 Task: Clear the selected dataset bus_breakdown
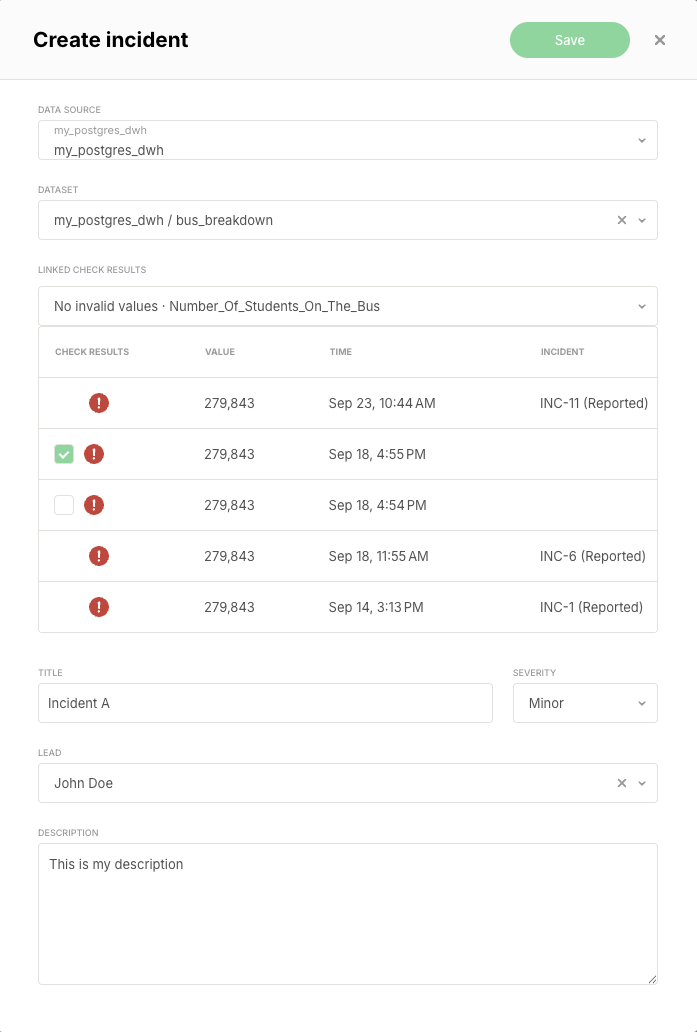[621, 220]
